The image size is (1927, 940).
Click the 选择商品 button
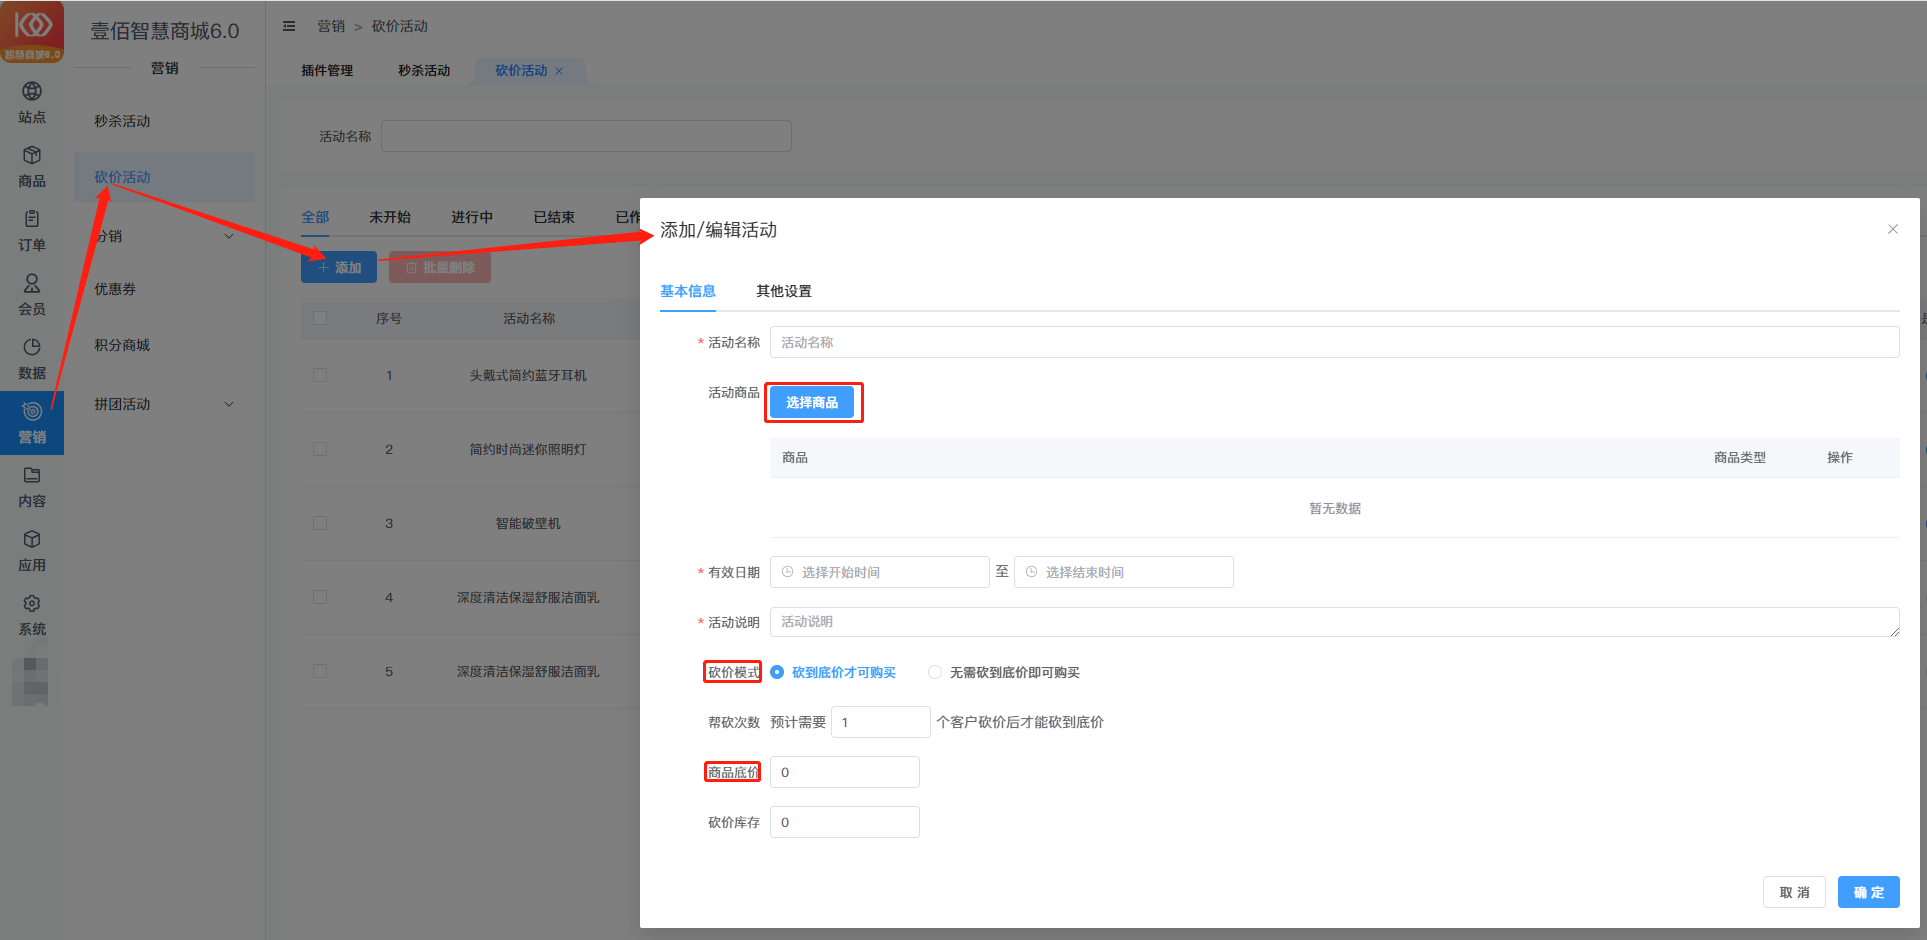point(812,402)
